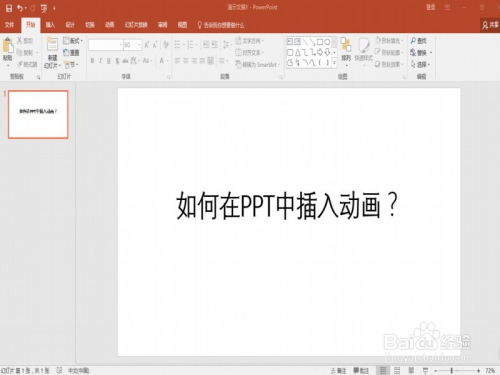Open the 形状效果 (Shape Effects) dropdown

tap(389, 64)
